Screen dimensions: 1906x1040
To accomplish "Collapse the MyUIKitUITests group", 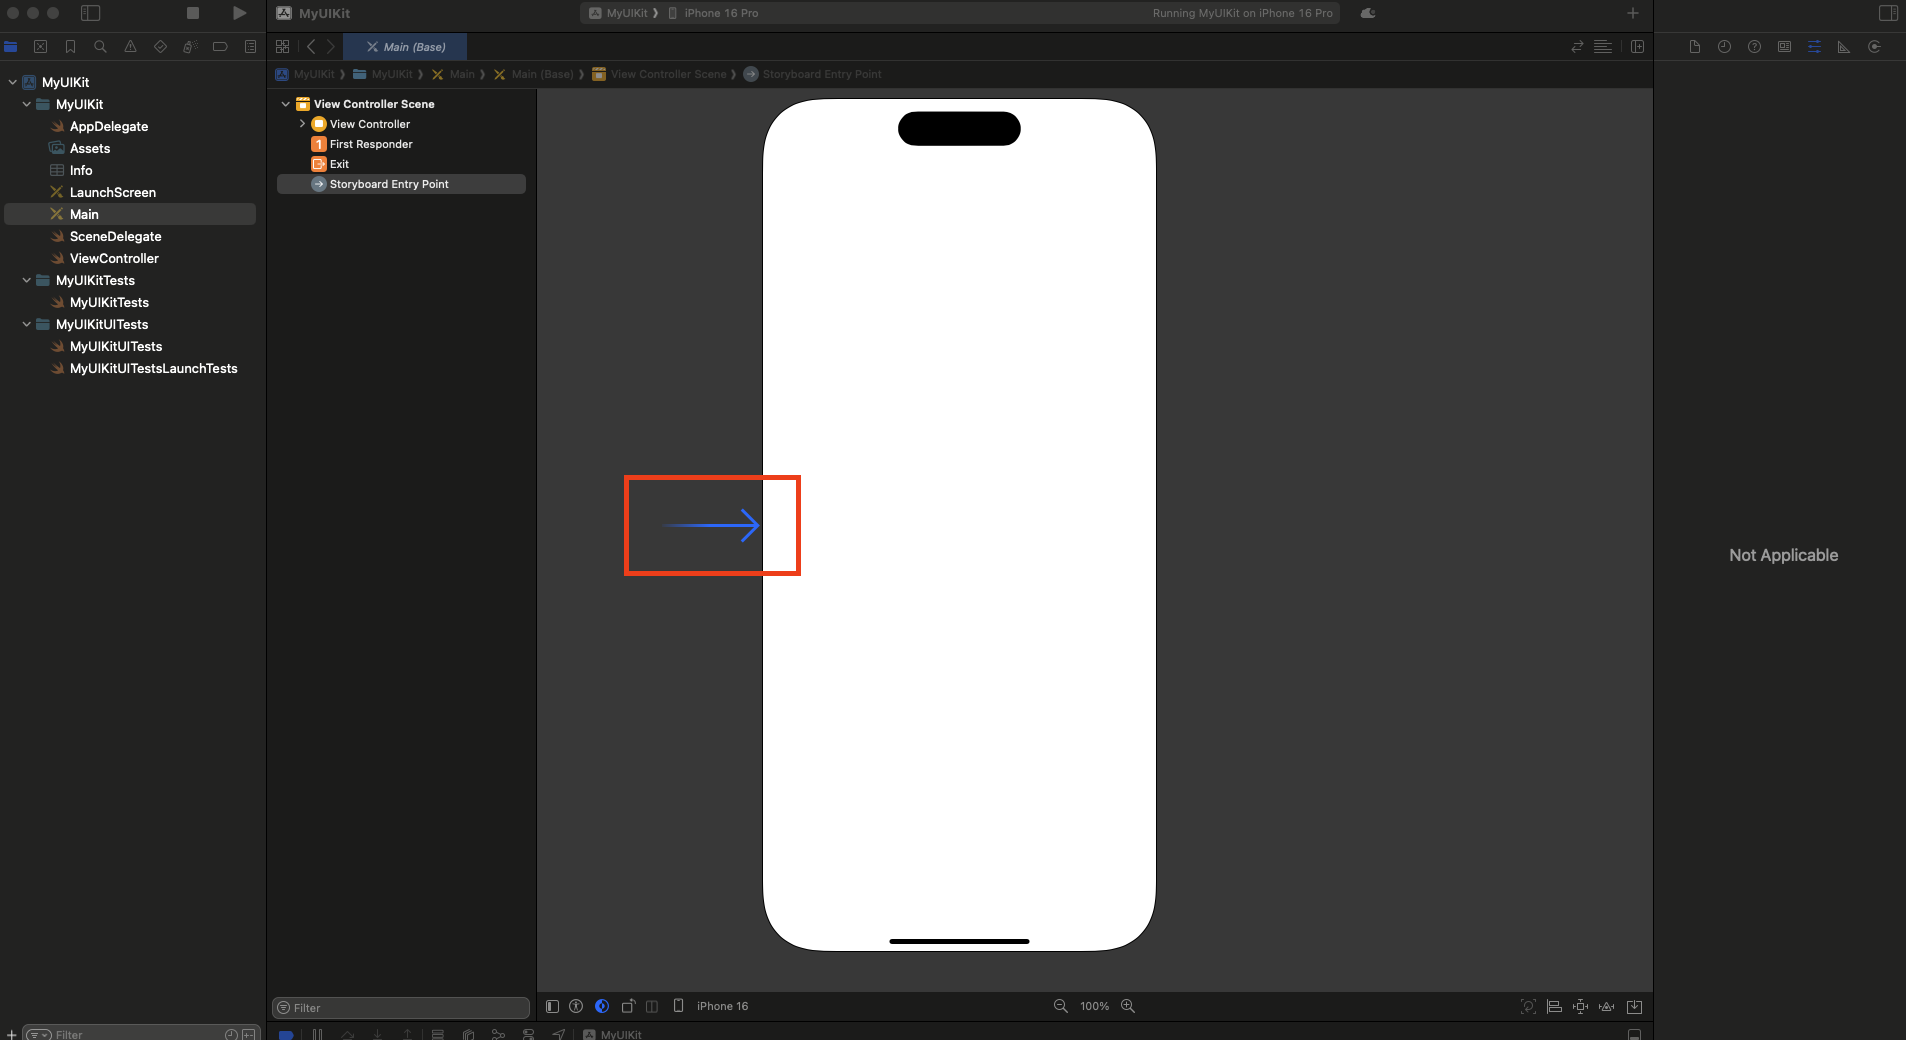I will coord(26,324).
